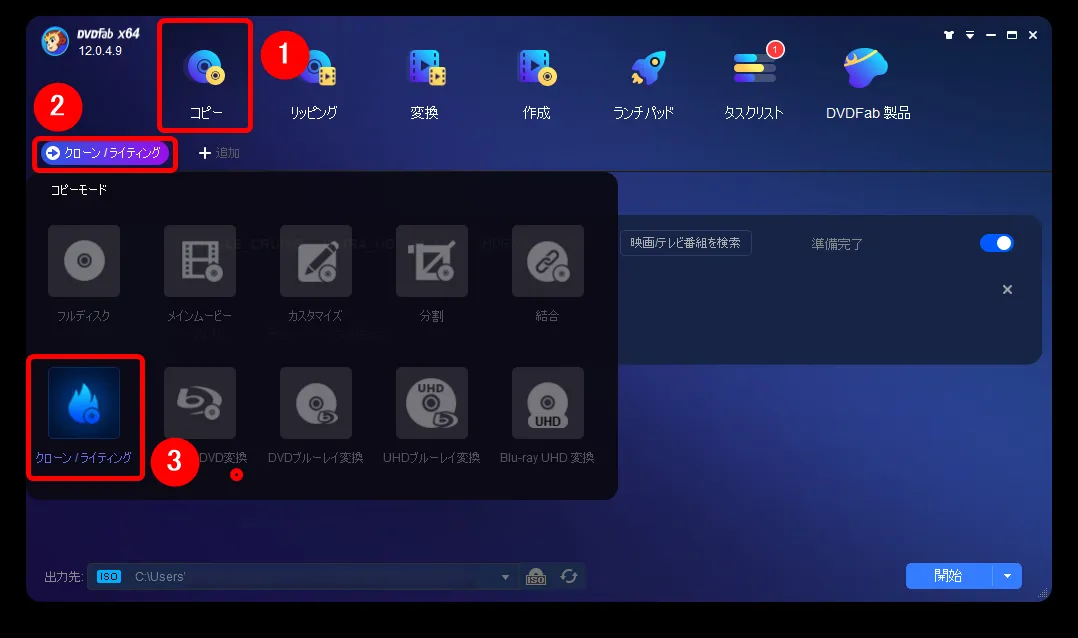The height and width of the screenshot is (638, 1078).
Task: Click the コピーモード heading
Action: click(x=78, y=190)
